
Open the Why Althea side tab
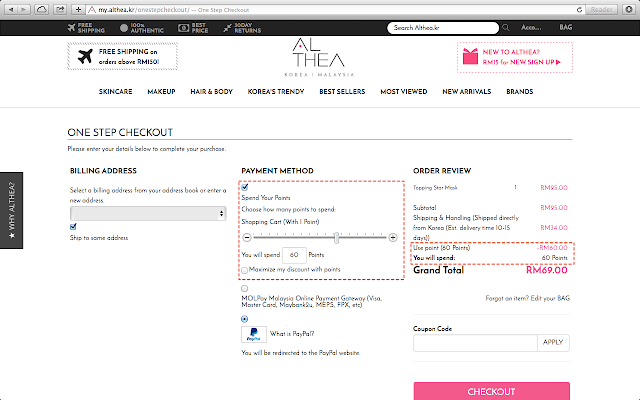(x=11, y=210)
